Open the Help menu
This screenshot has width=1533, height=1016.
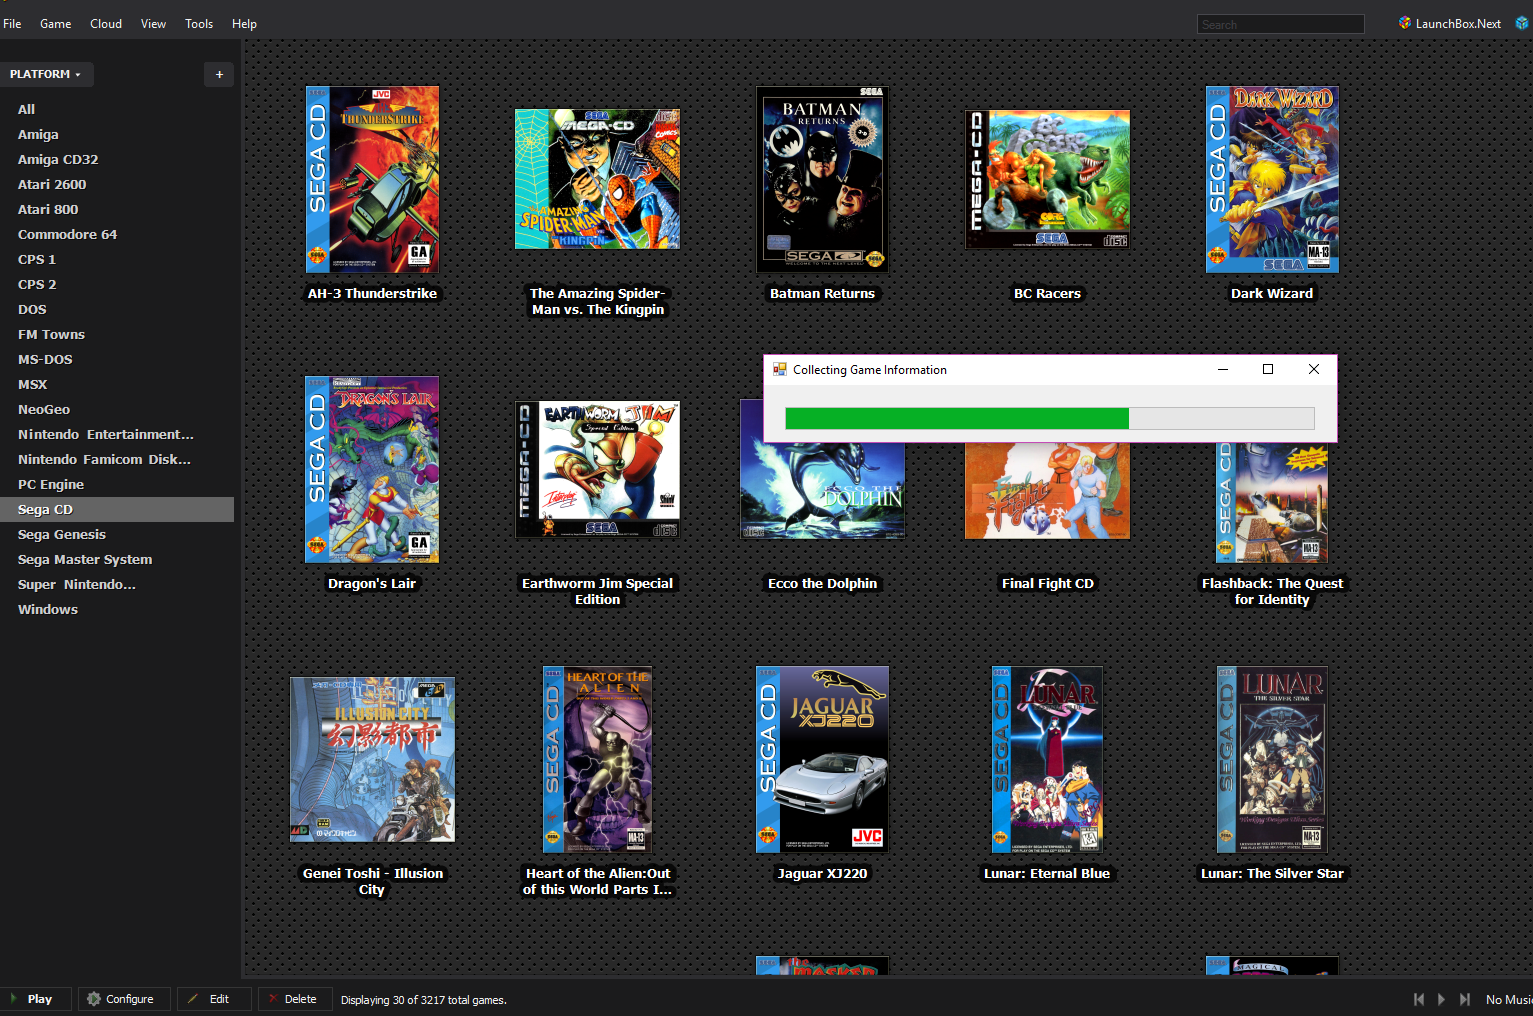[244, 24]
